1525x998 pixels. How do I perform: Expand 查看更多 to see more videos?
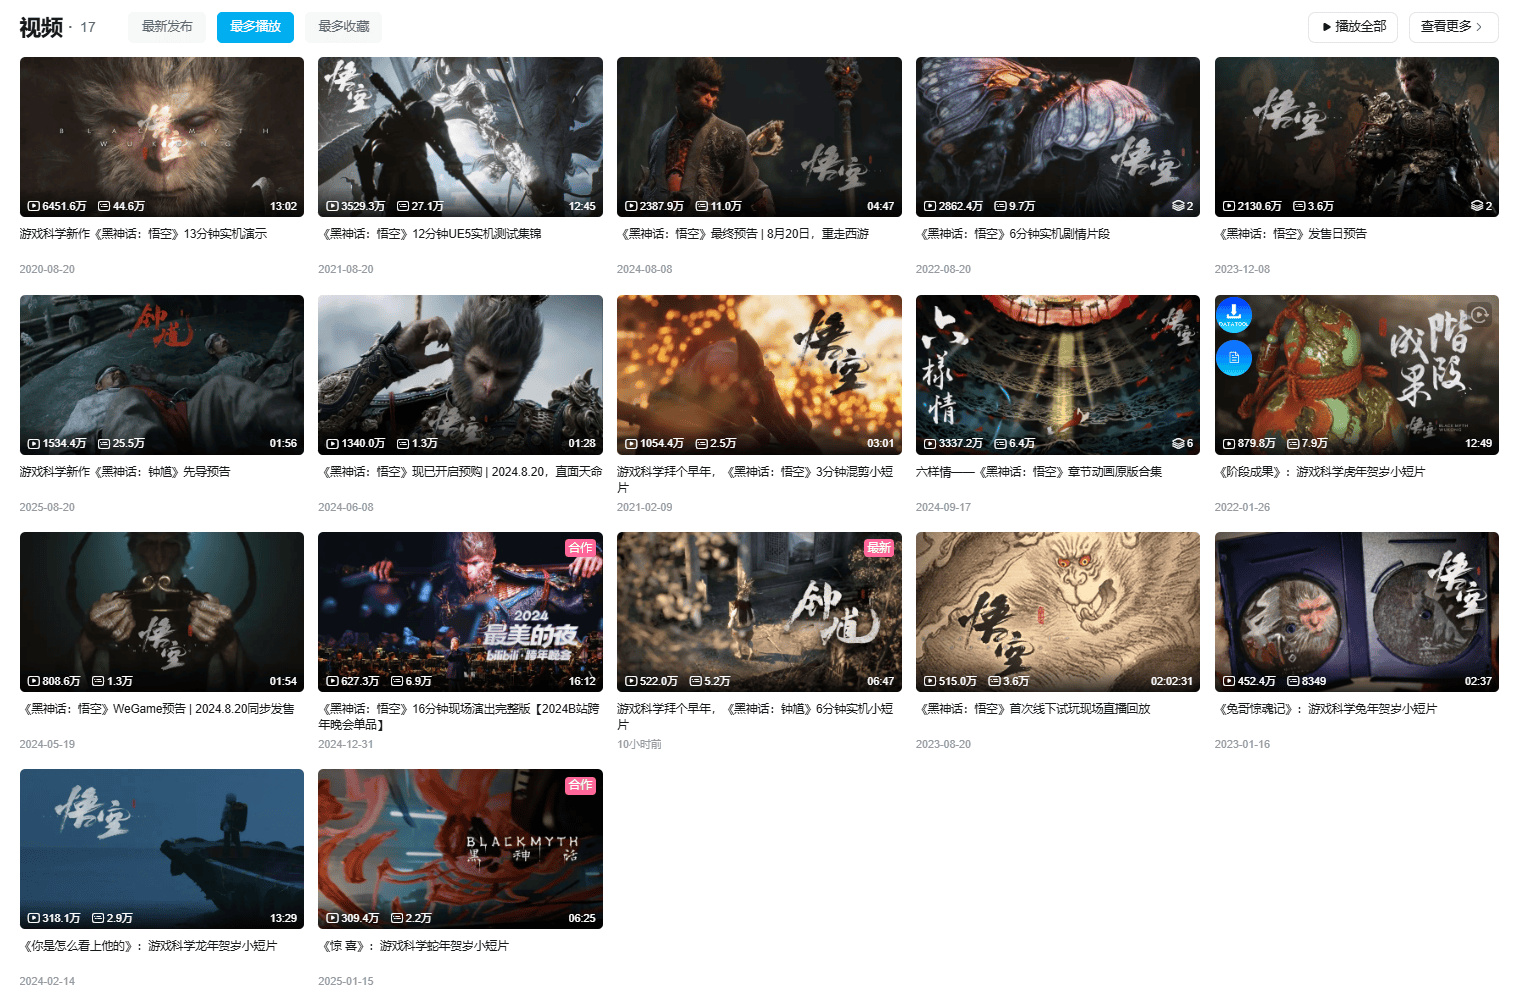pyautogui.click(x=1452, y=27)
